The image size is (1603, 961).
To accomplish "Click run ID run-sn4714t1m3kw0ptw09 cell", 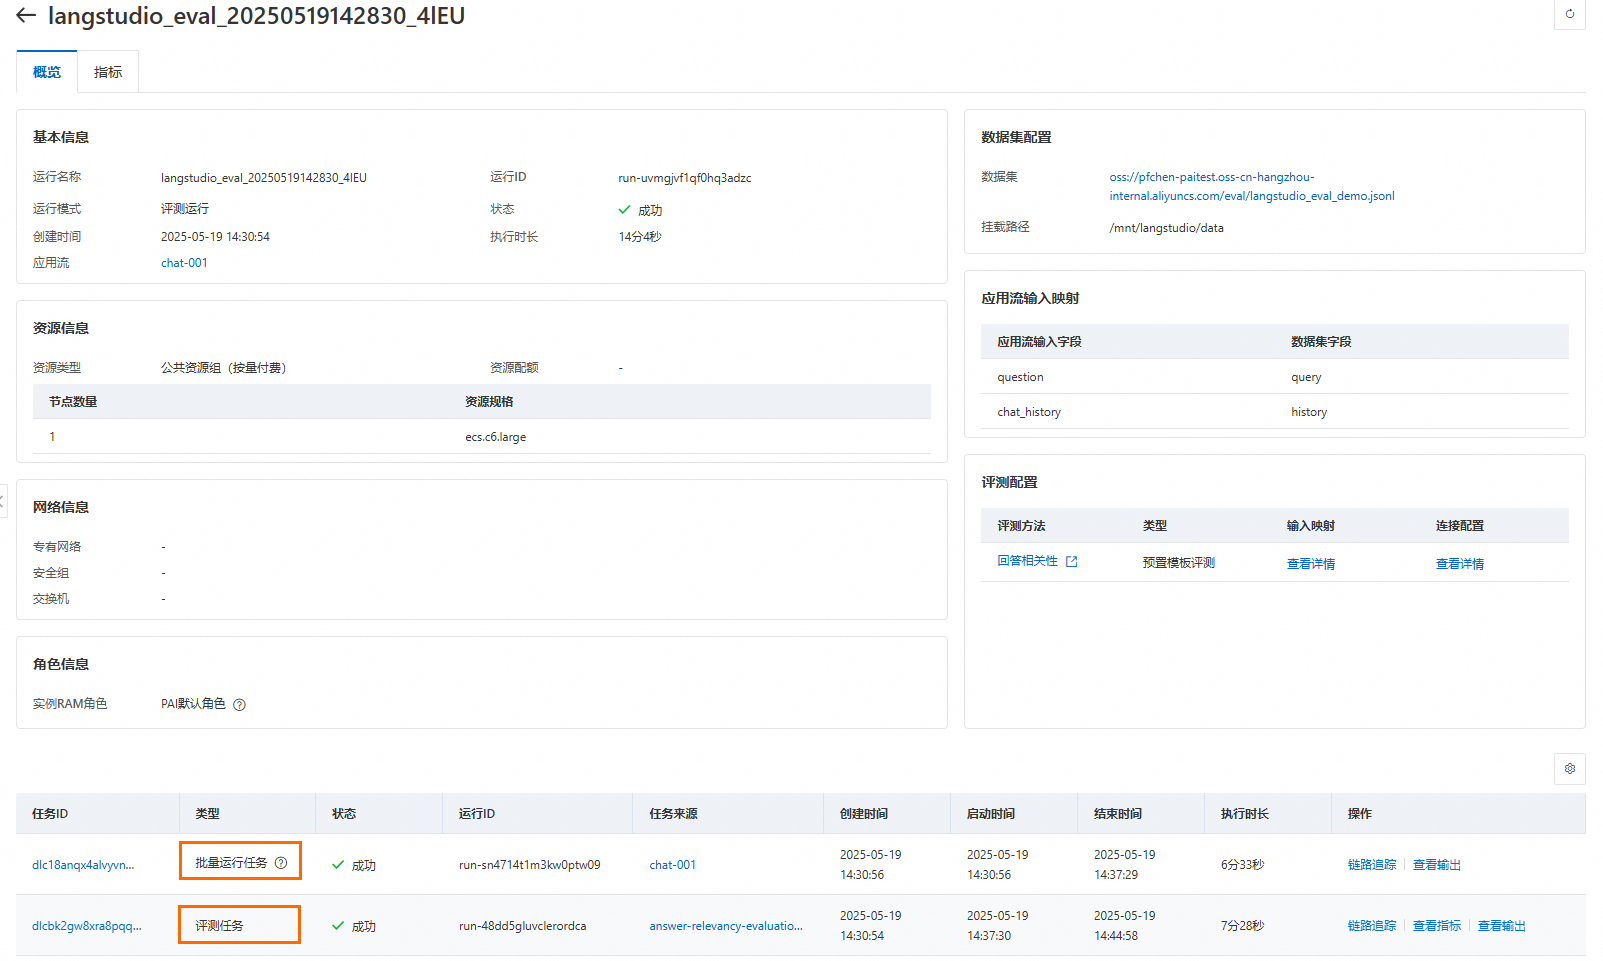I will pos(530,865).
